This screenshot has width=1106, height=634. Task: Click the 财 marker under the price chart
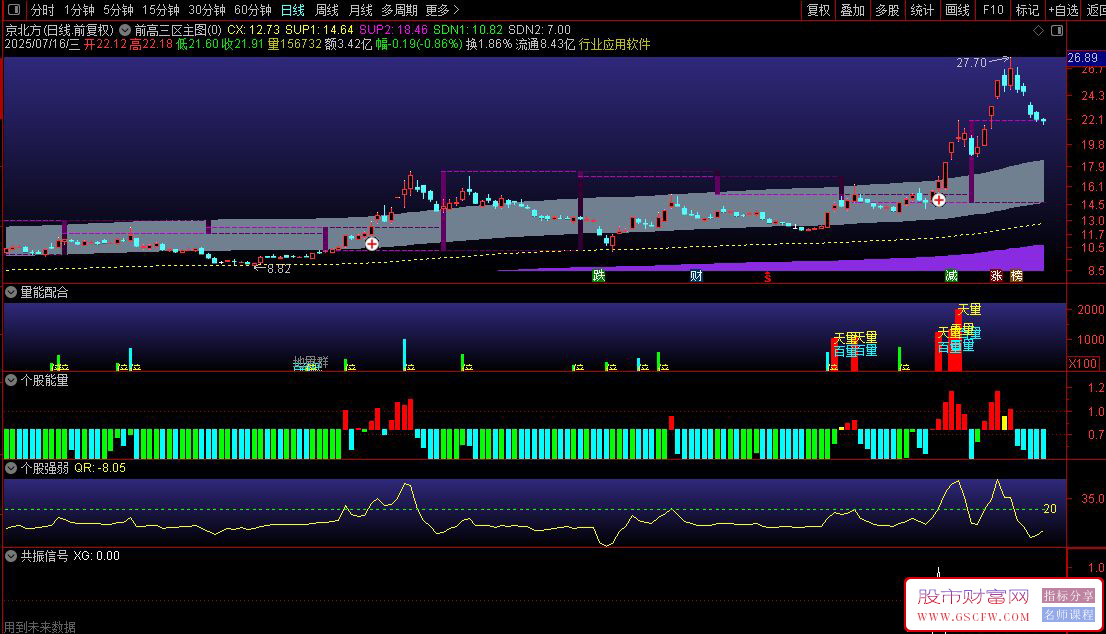coord(696,276)
